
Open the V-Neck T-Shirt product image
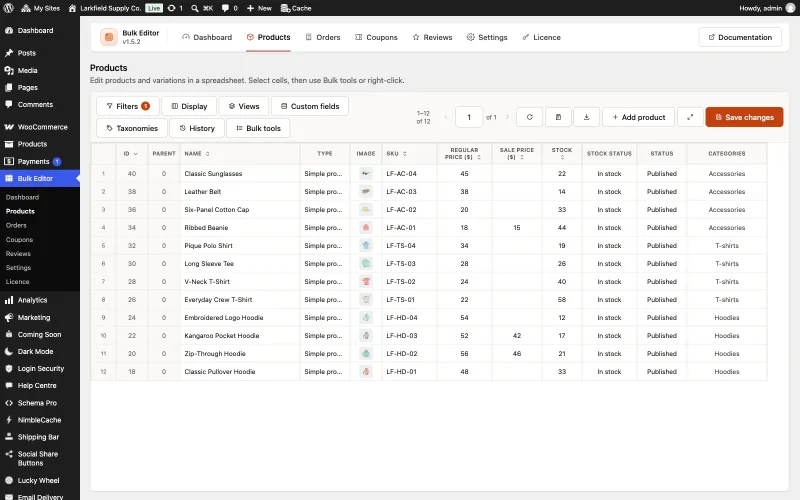(366, 282)
